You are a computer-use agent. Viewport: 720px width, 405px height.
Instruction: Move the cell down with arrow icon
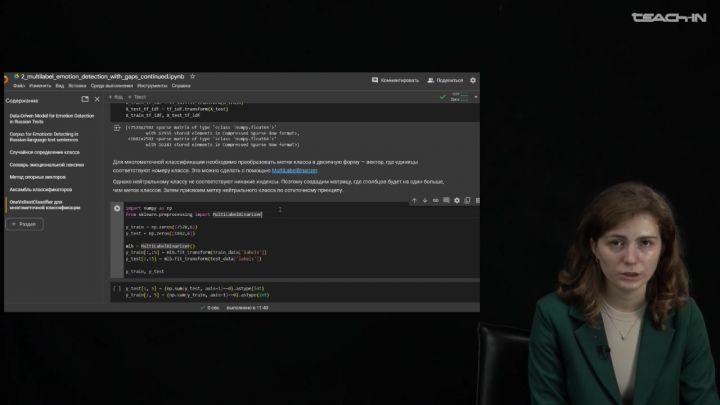click(425, 201)
